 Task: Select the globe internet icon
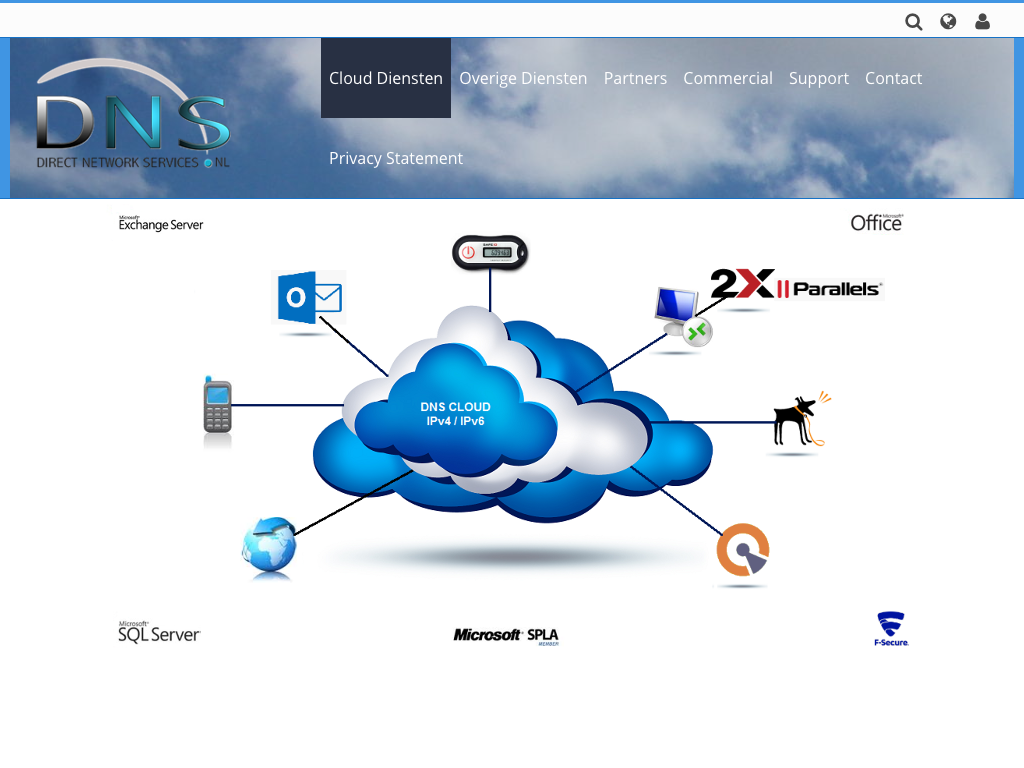270,547
